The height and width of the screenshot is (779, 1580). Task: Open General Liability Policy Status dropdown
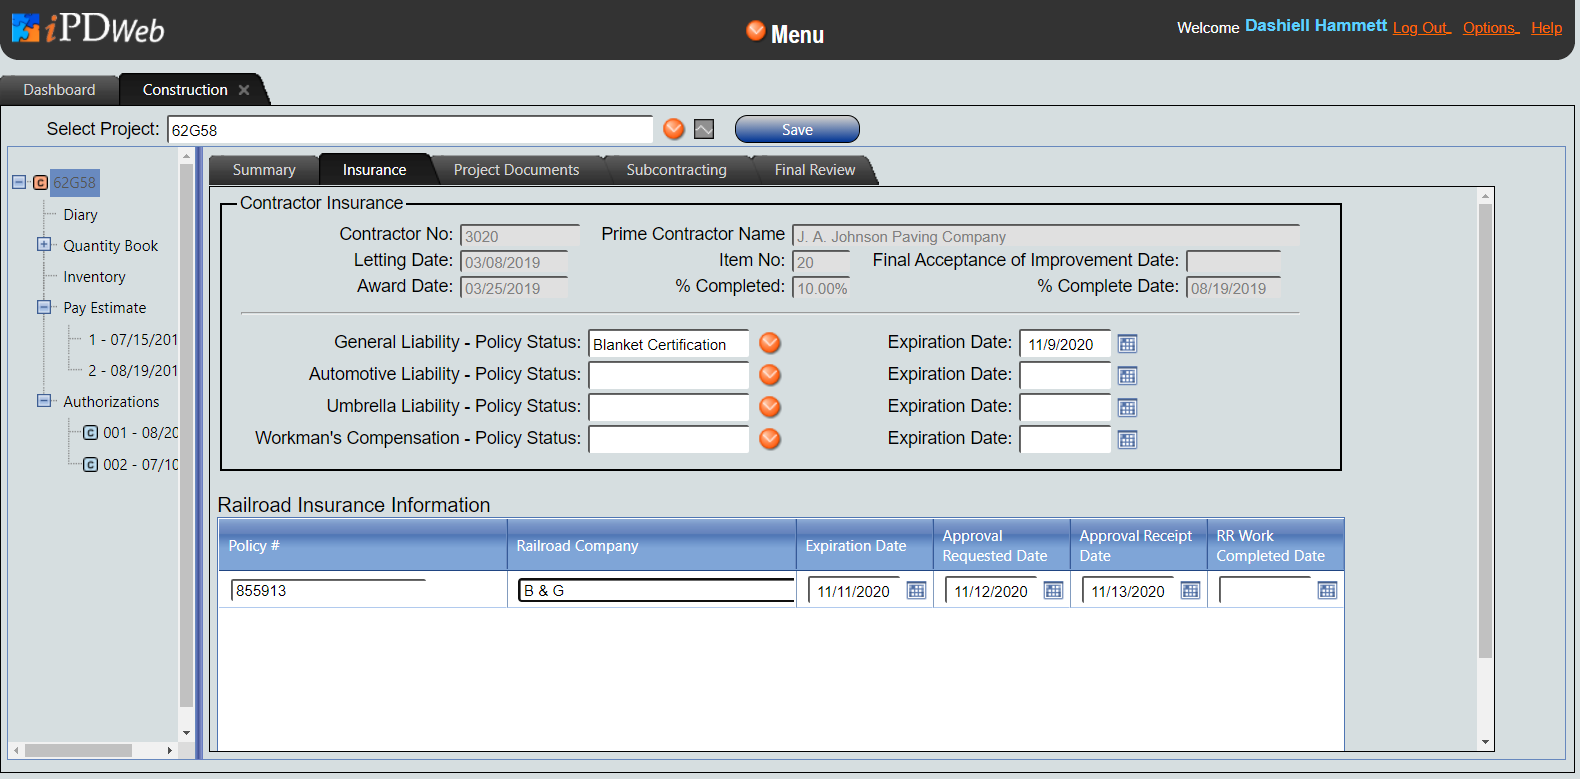pyautogui.click(x=769, y=343)
